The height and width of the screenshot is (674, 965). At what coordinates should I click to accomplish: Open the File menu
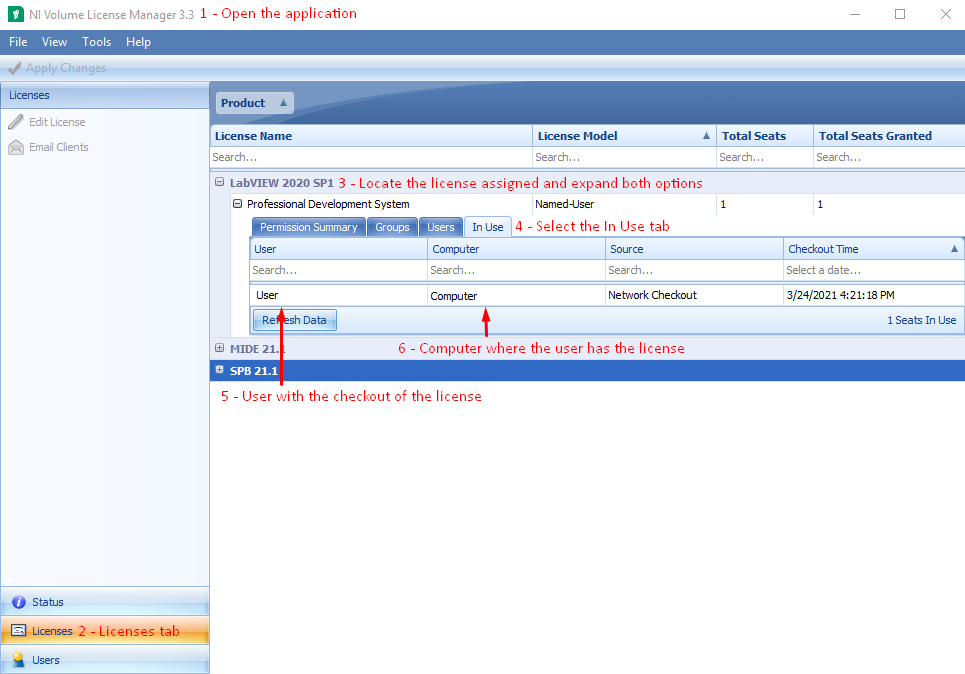[x=18, y=42]
